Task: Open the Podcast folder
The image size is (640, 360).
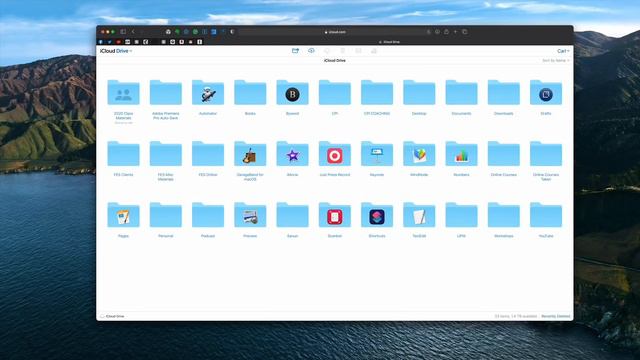Action: tap(208, 215)
